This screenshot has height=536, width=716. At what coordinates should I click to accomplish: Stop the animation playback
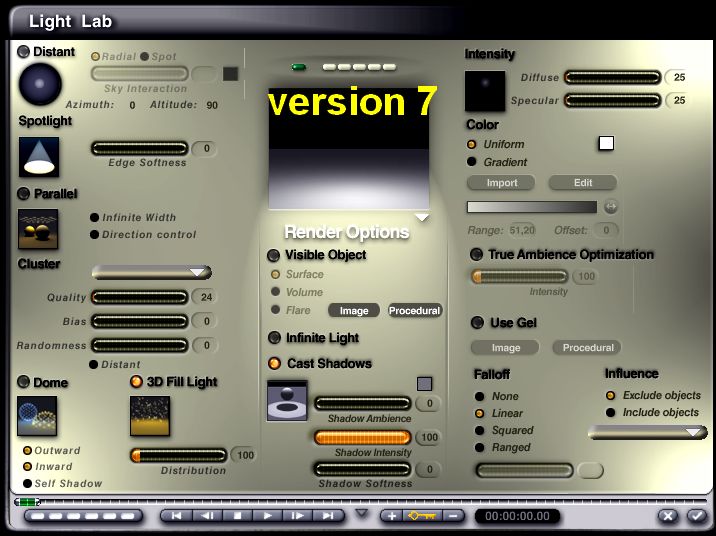[237, 516]
